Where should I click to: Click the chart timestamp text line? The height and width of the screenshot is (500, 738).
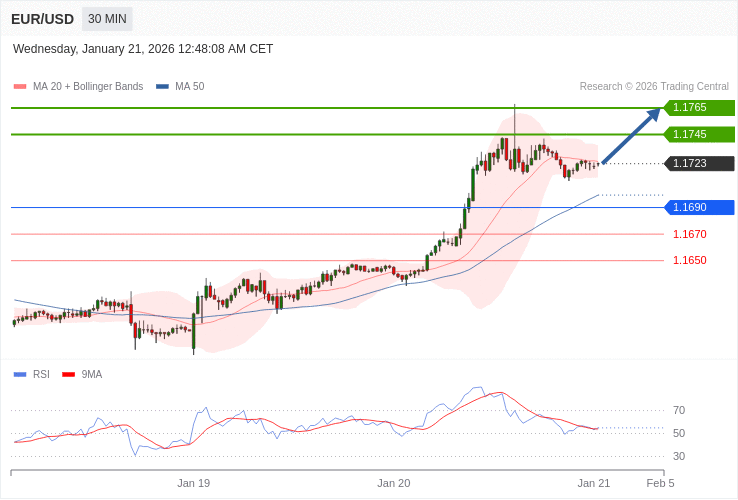click(143, 49)
